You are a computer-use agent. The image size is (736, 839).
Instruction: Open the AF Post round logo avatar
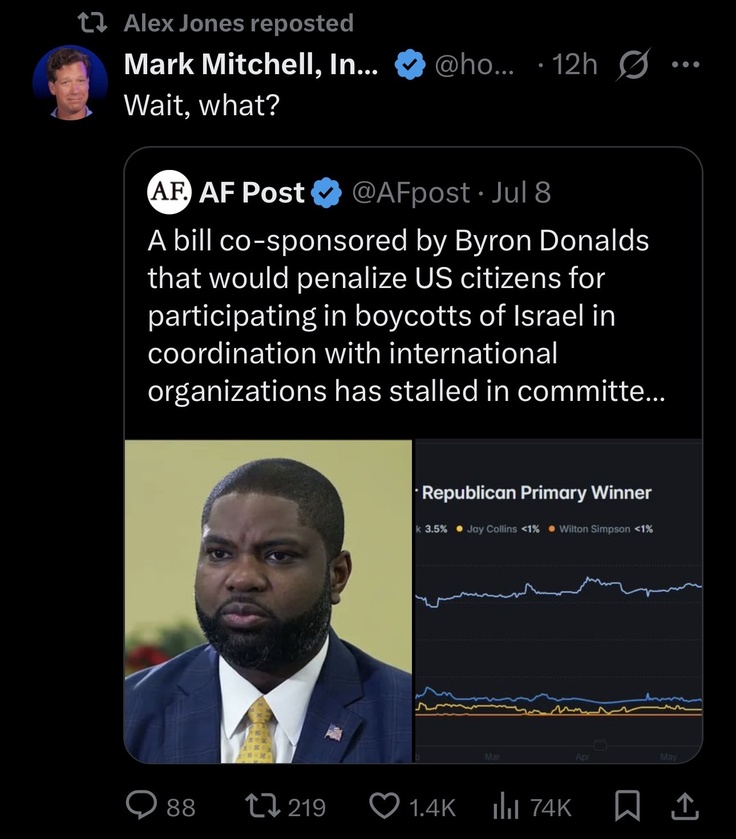point(169,192)
